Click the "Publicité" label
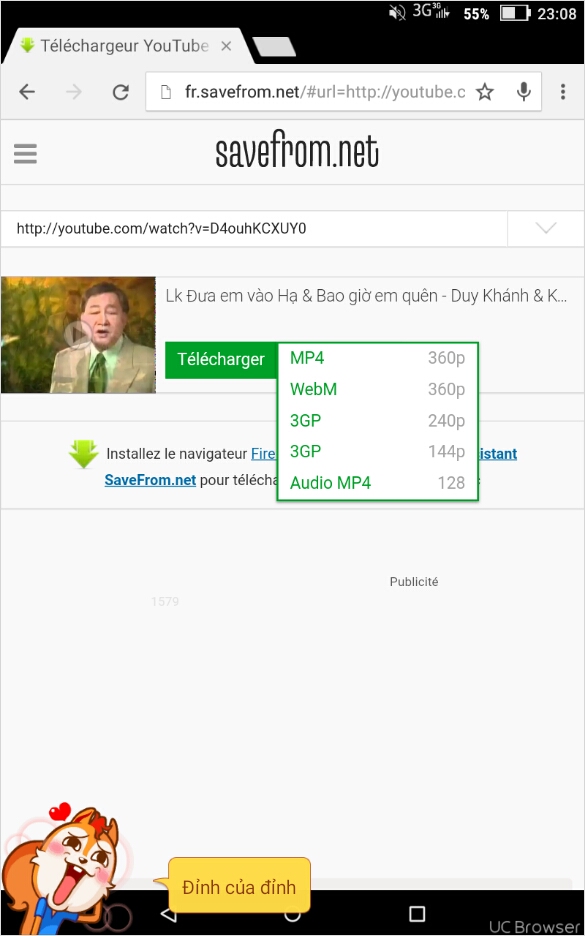585x936 pixels. pos(414,581)
